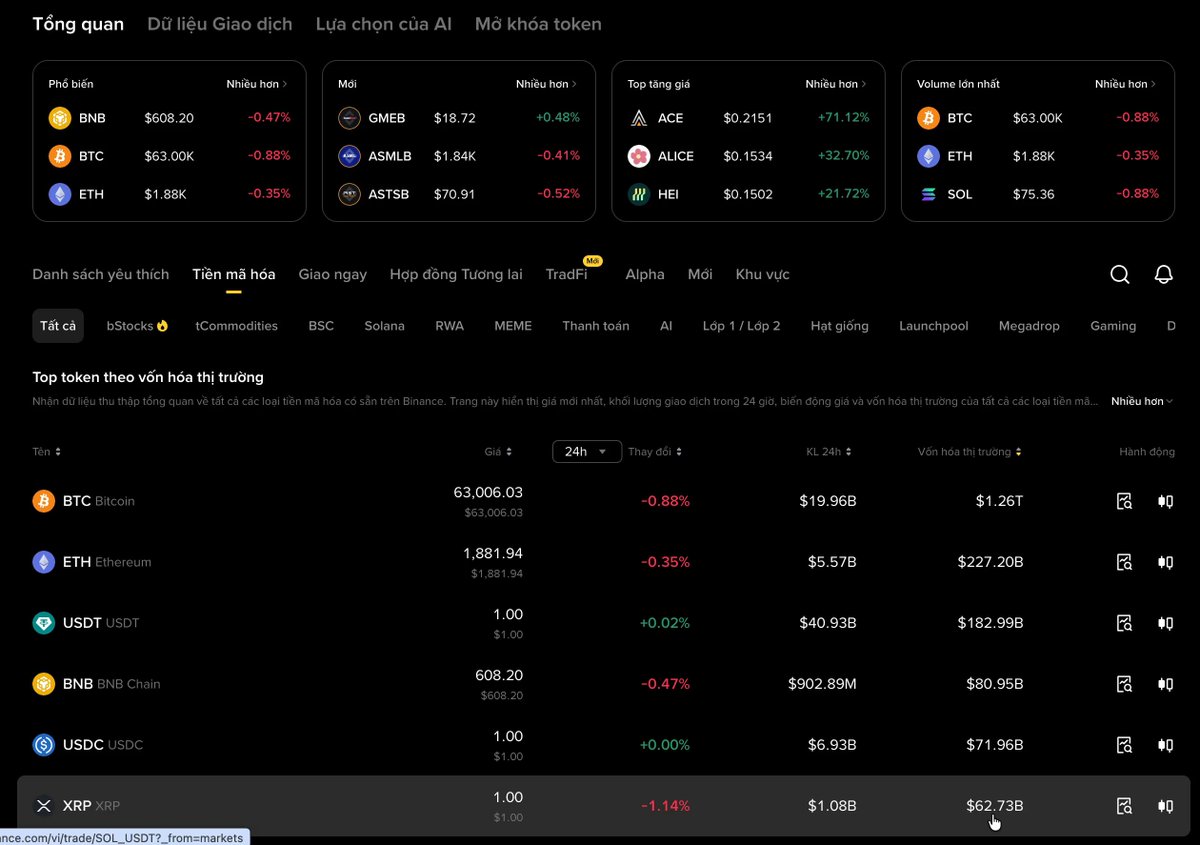1200x845 pixels.
Task: Open Danh sách yêu thích tab
Action: coord(101,274)
